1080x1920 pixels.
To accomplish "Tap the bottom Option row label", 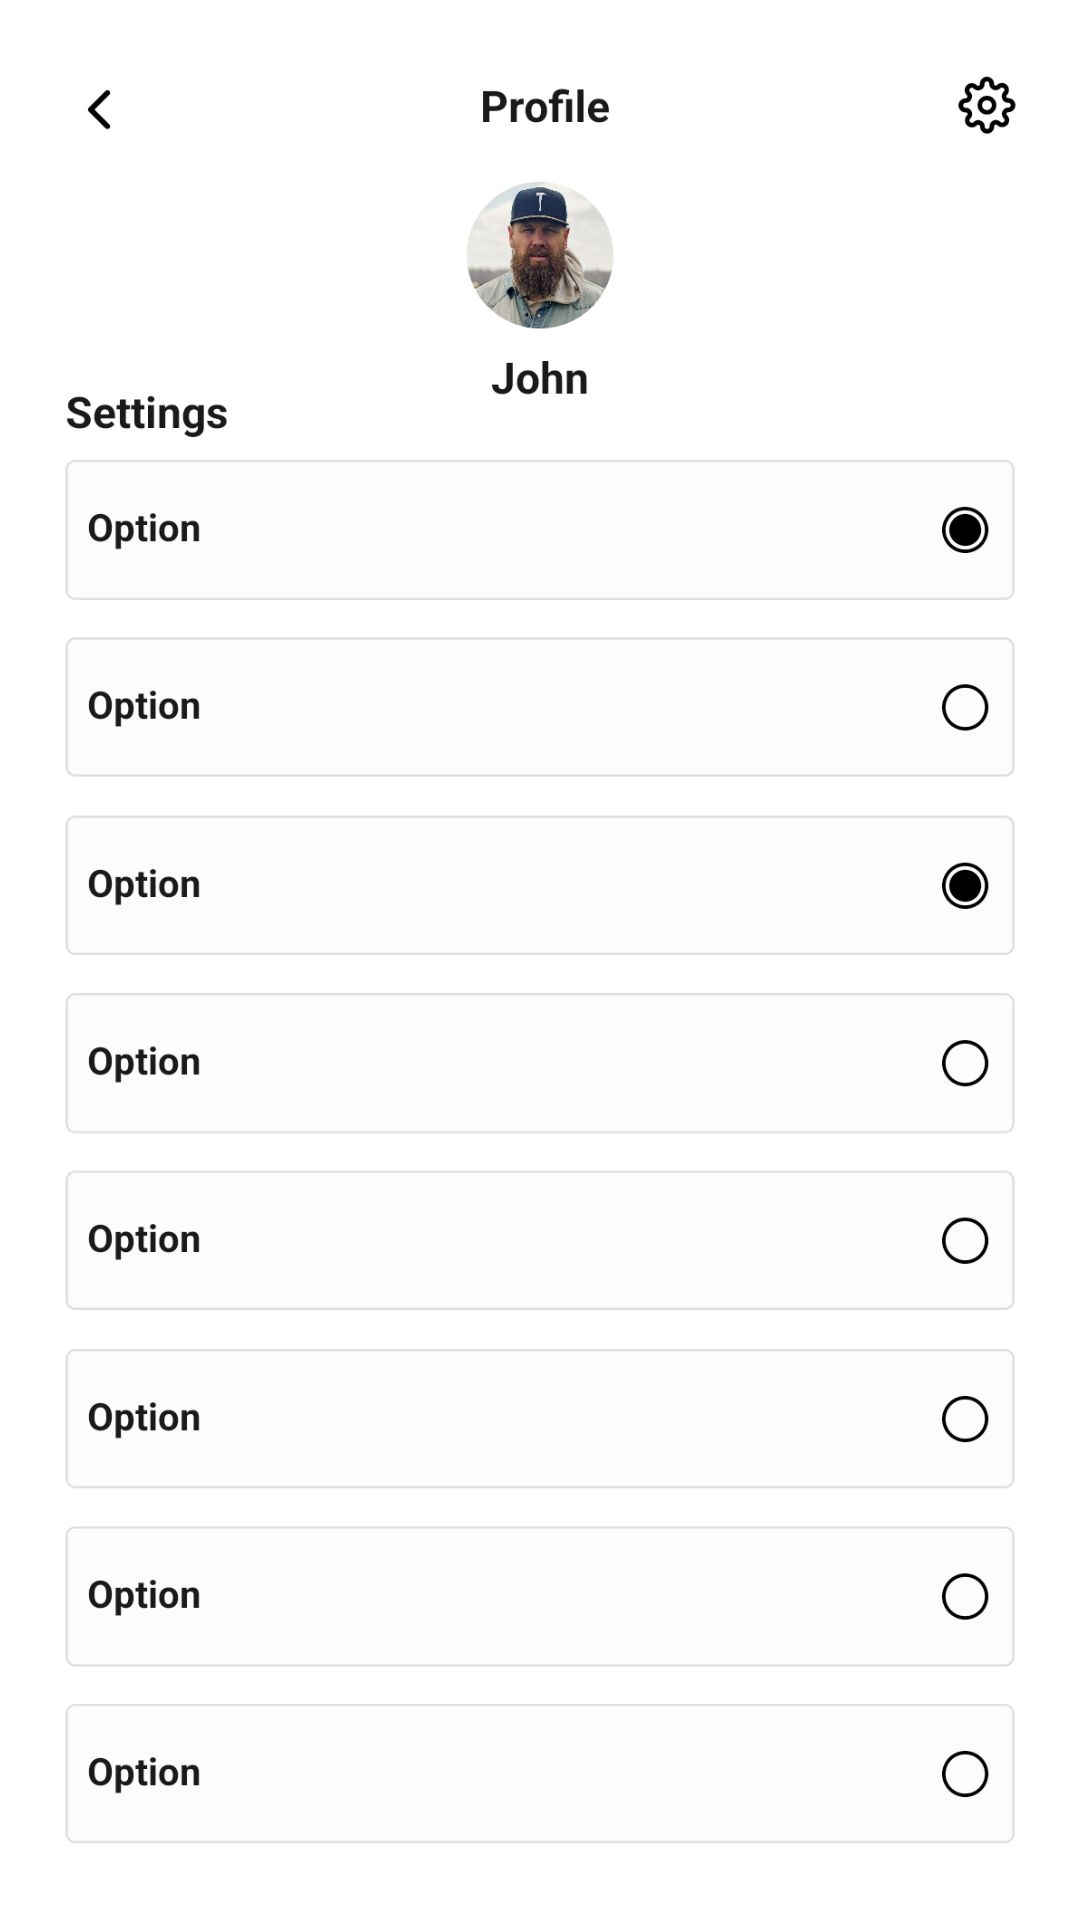I will coord(144,1773).
